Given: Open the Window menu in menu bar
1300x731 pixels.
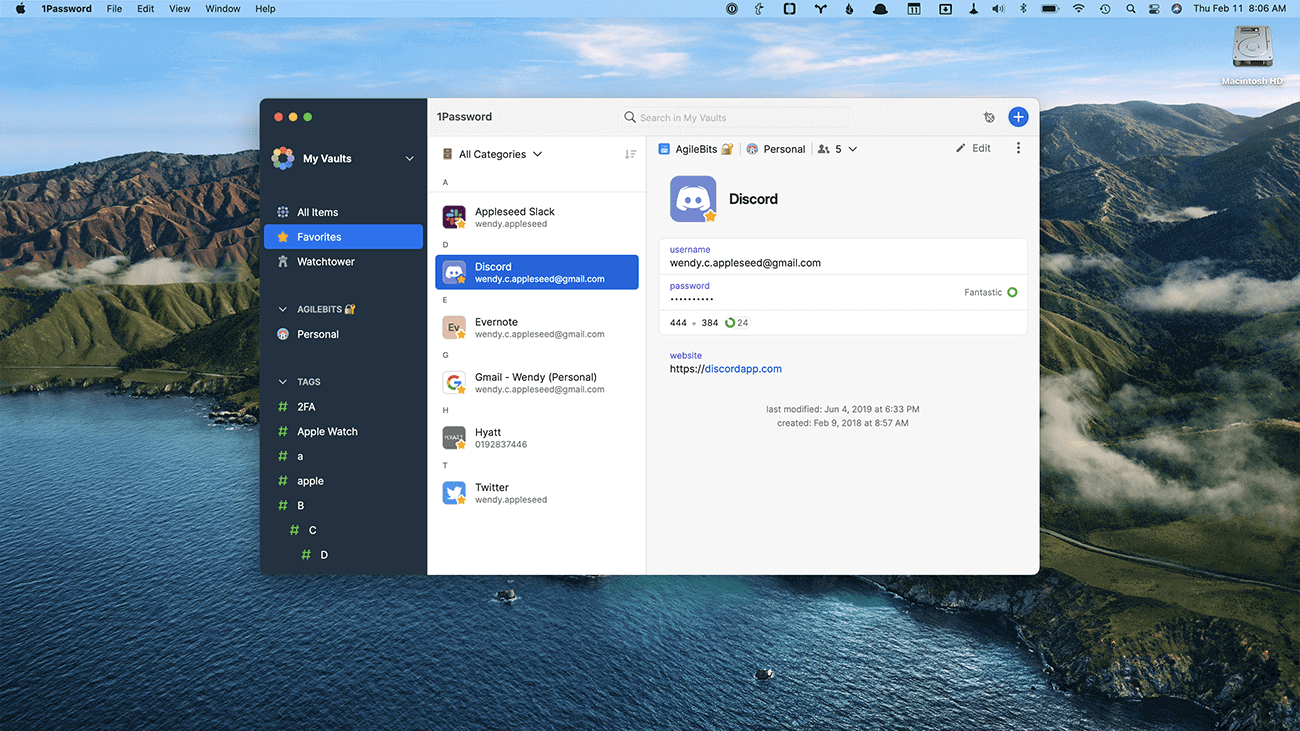Looking at the screenshot, I should (222, 8).
